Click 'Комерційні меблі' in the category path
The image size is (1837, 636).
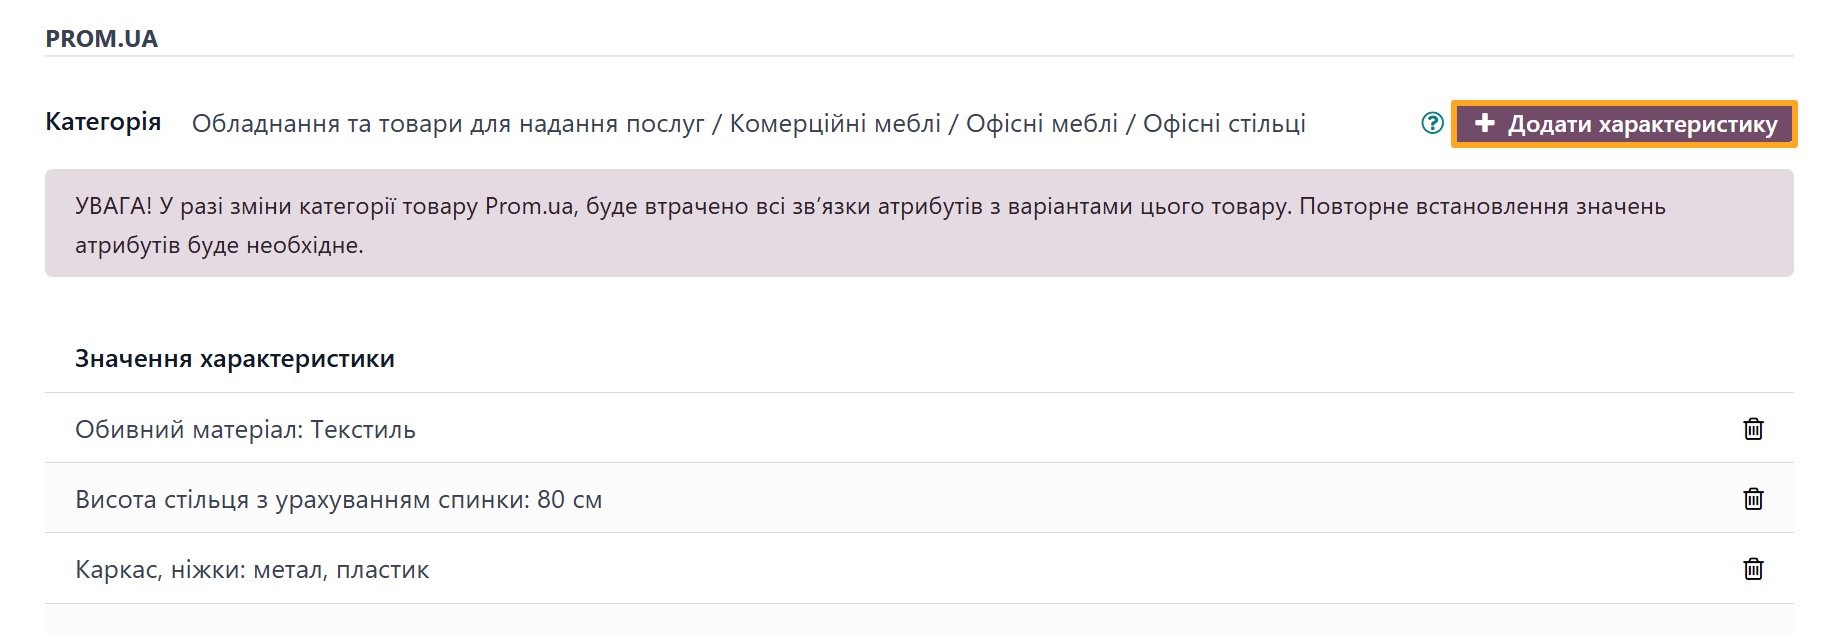coord(835,124)
